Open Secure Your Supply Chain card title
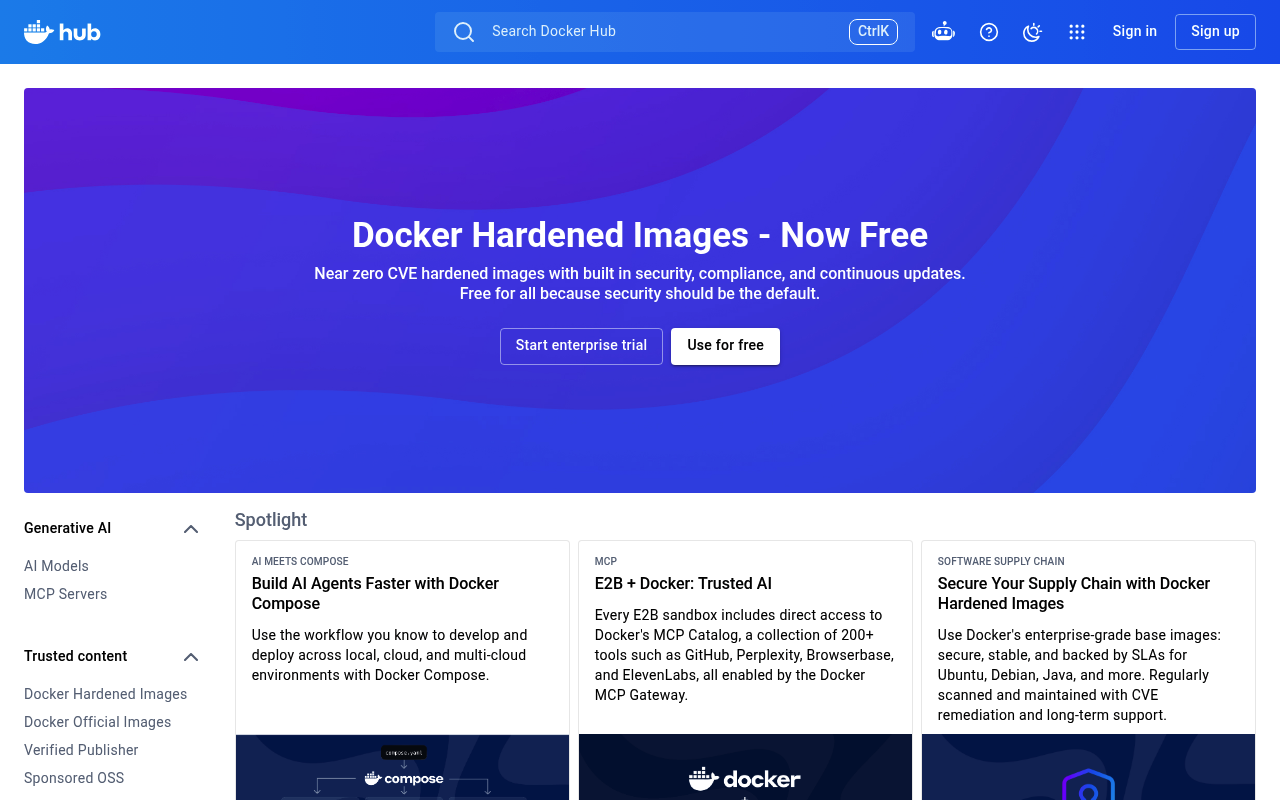Image resolution: width=1280 pixels, height=800 pixels. click(1074, 593)
